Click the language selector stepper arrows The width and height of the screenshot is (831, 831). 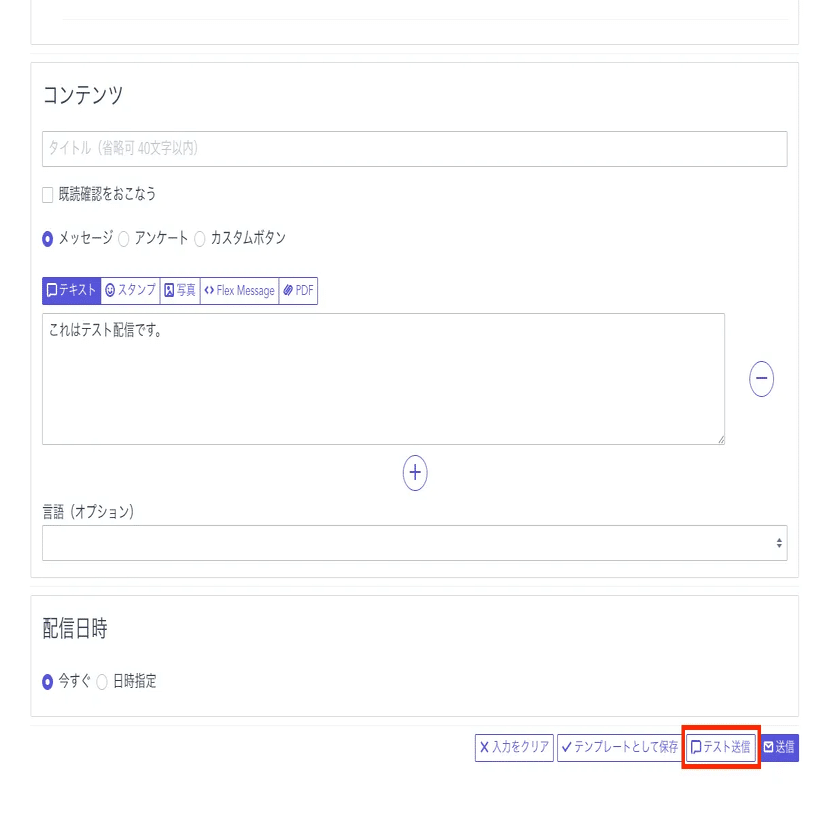coord(779,543)
